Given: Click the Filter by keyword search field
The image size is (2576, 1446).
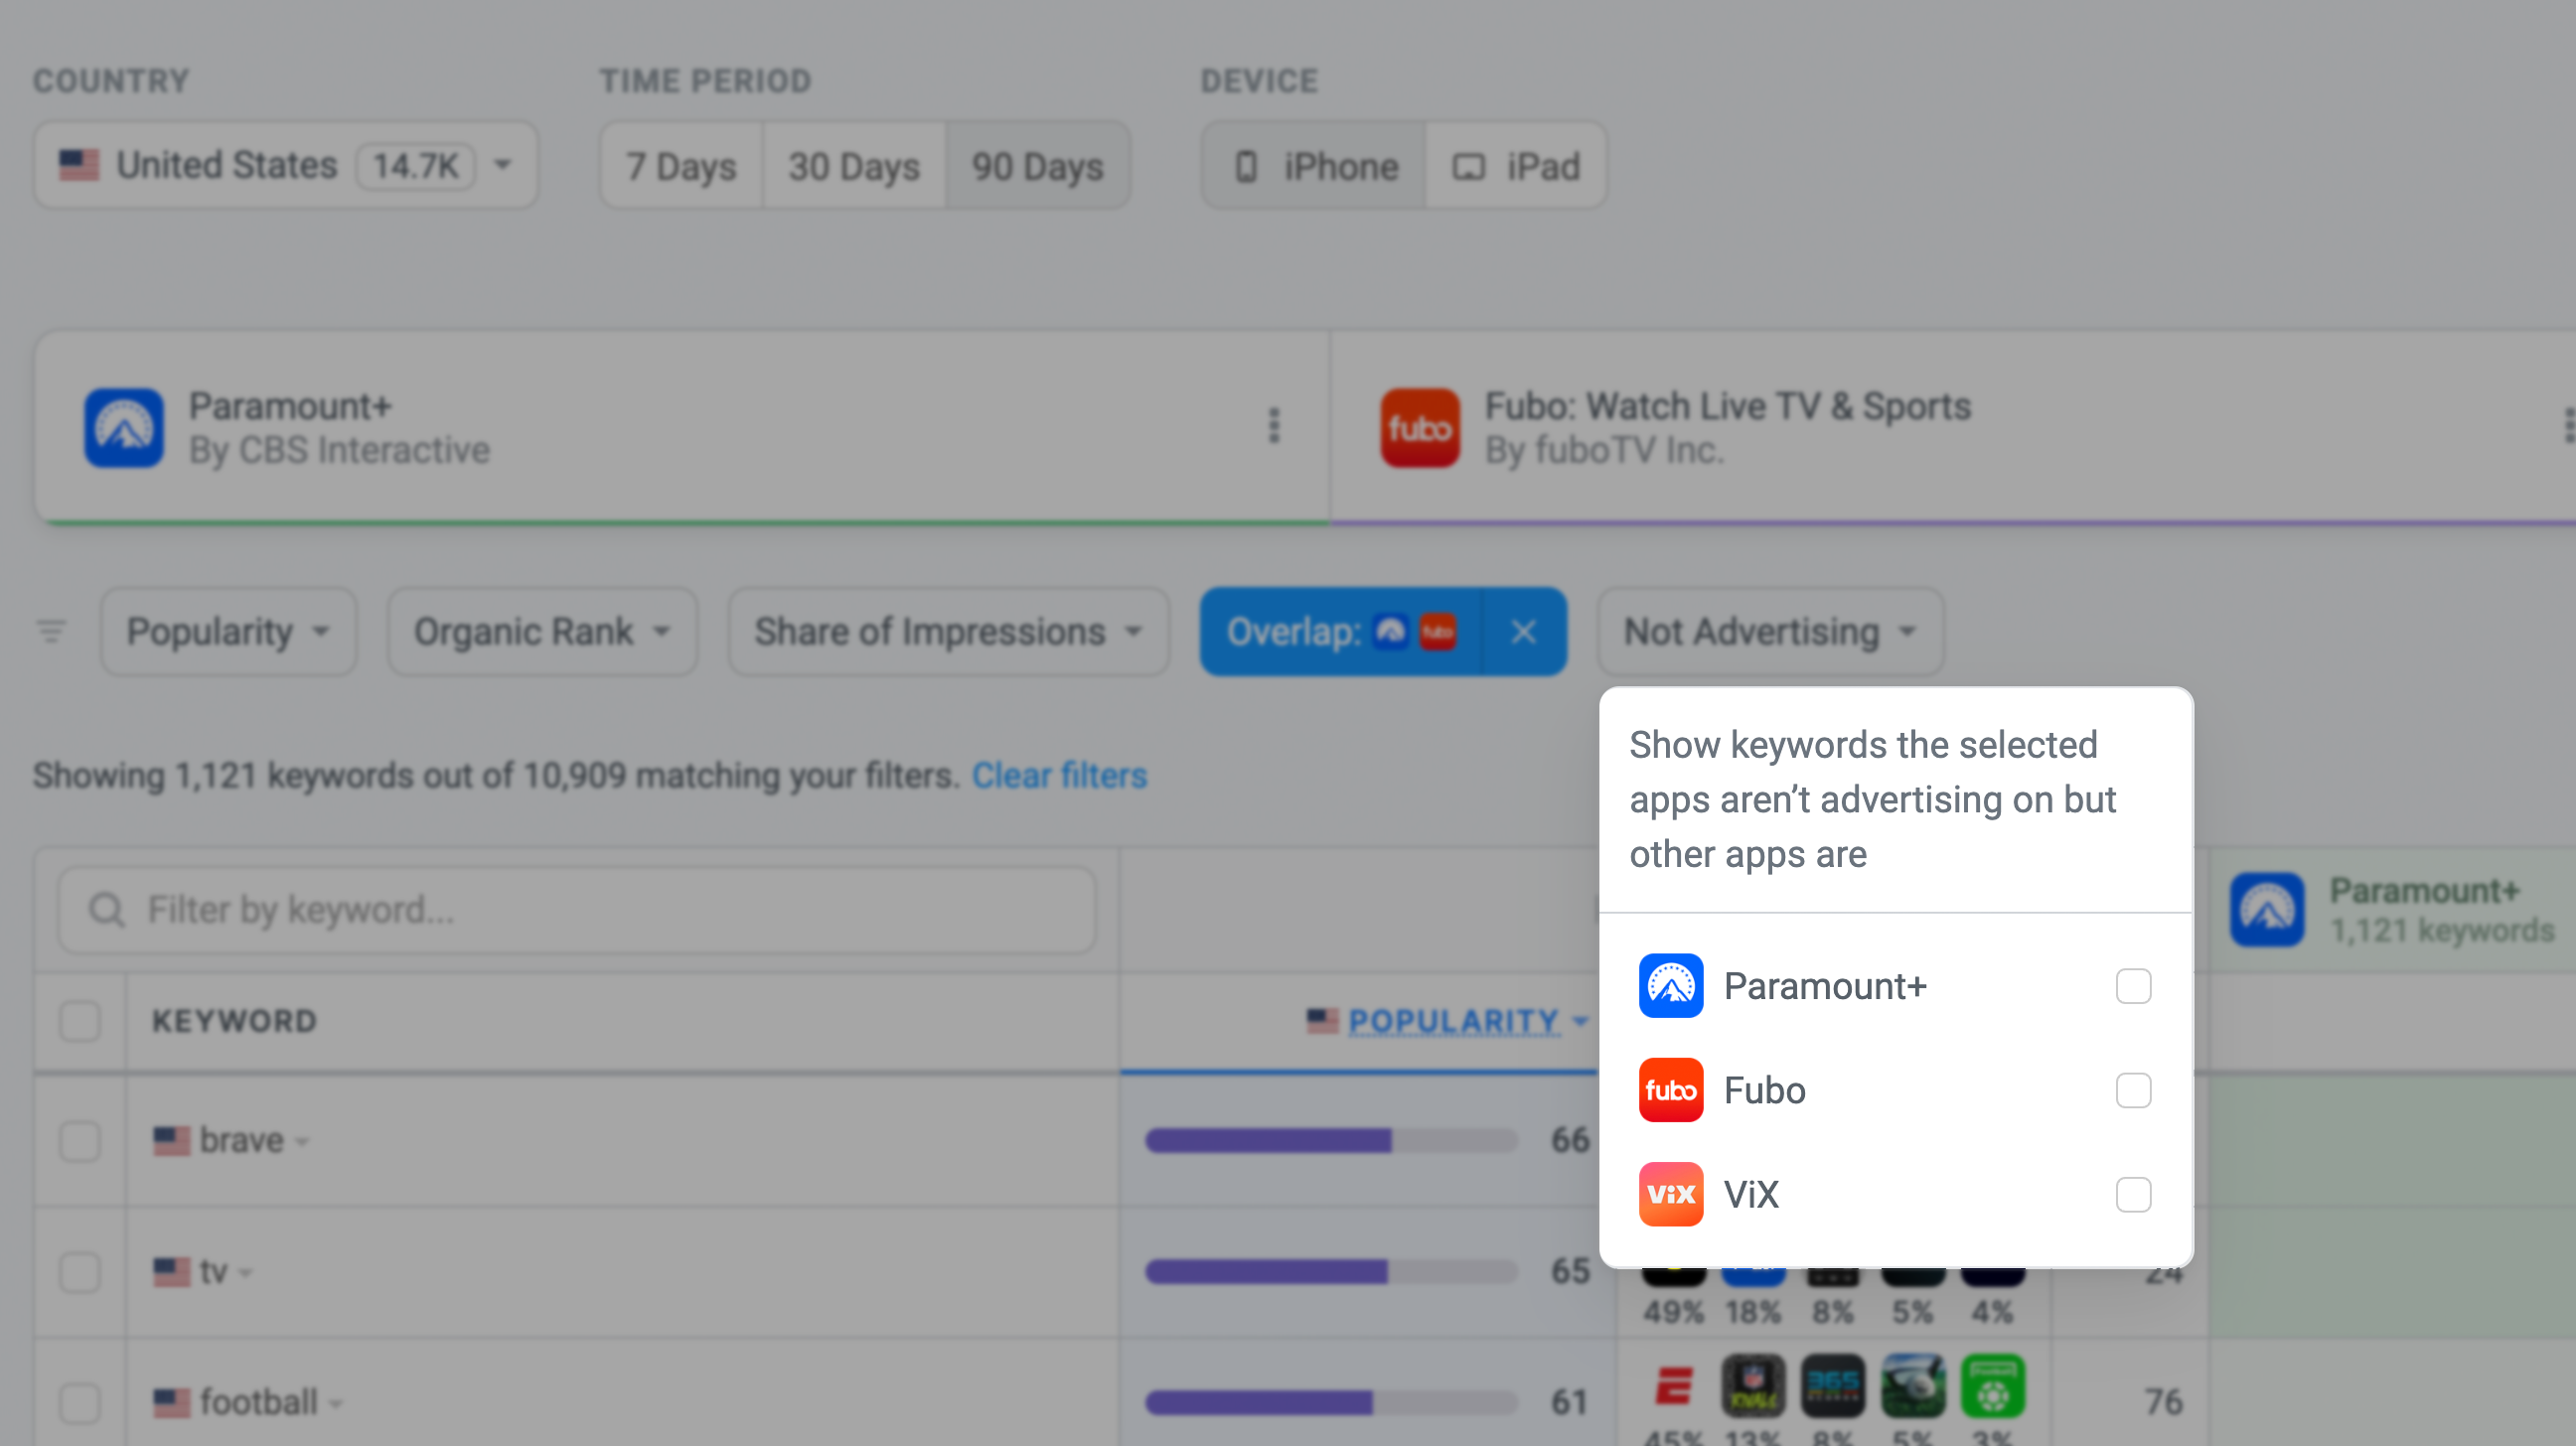Looking at the screenshot, I should (575, 909).
